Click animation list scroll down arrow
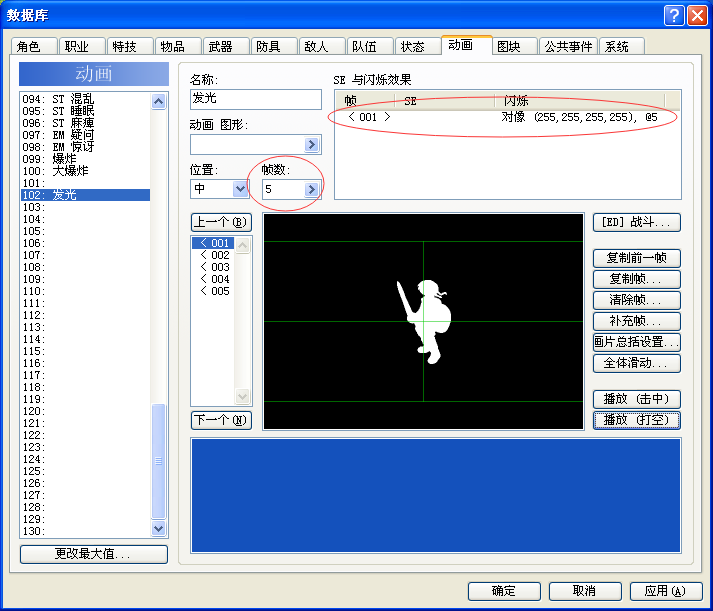Image resolution: width=713 pixels, height=611 pixels. tap(158, 528)
